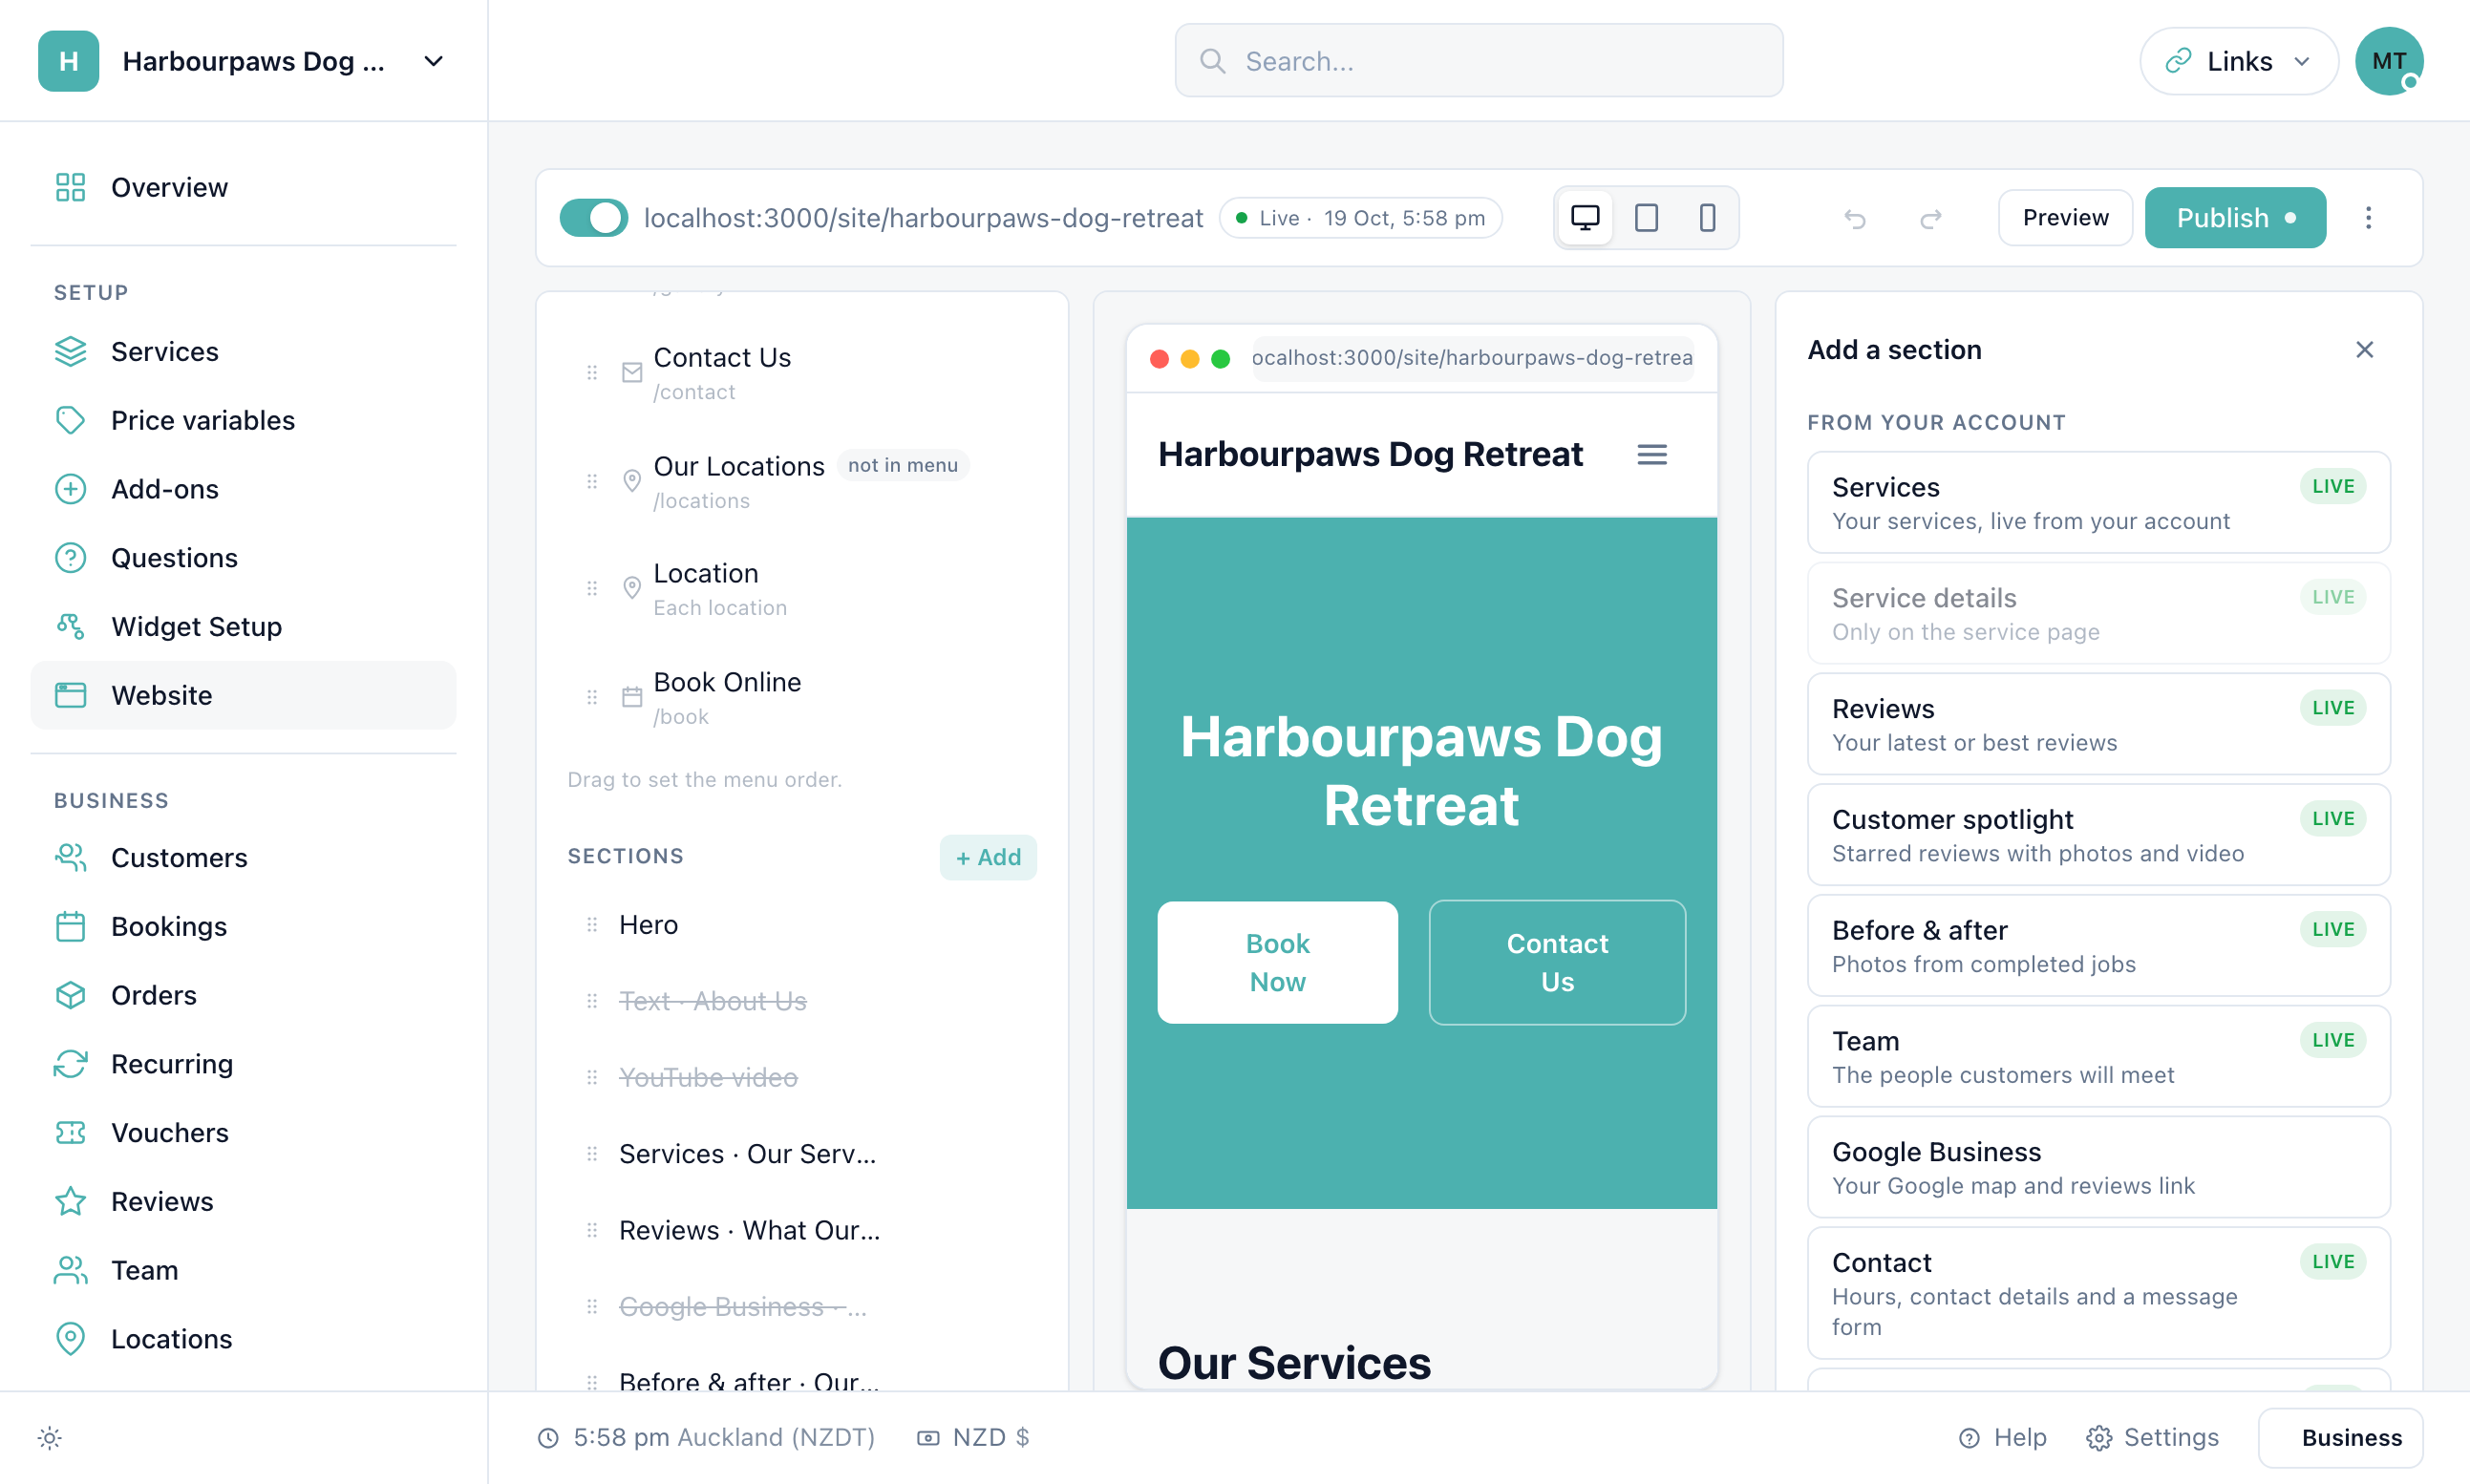Click drag handle beside Hero section
This screenshot has width=2470, height=1484.
pos(592,925)
